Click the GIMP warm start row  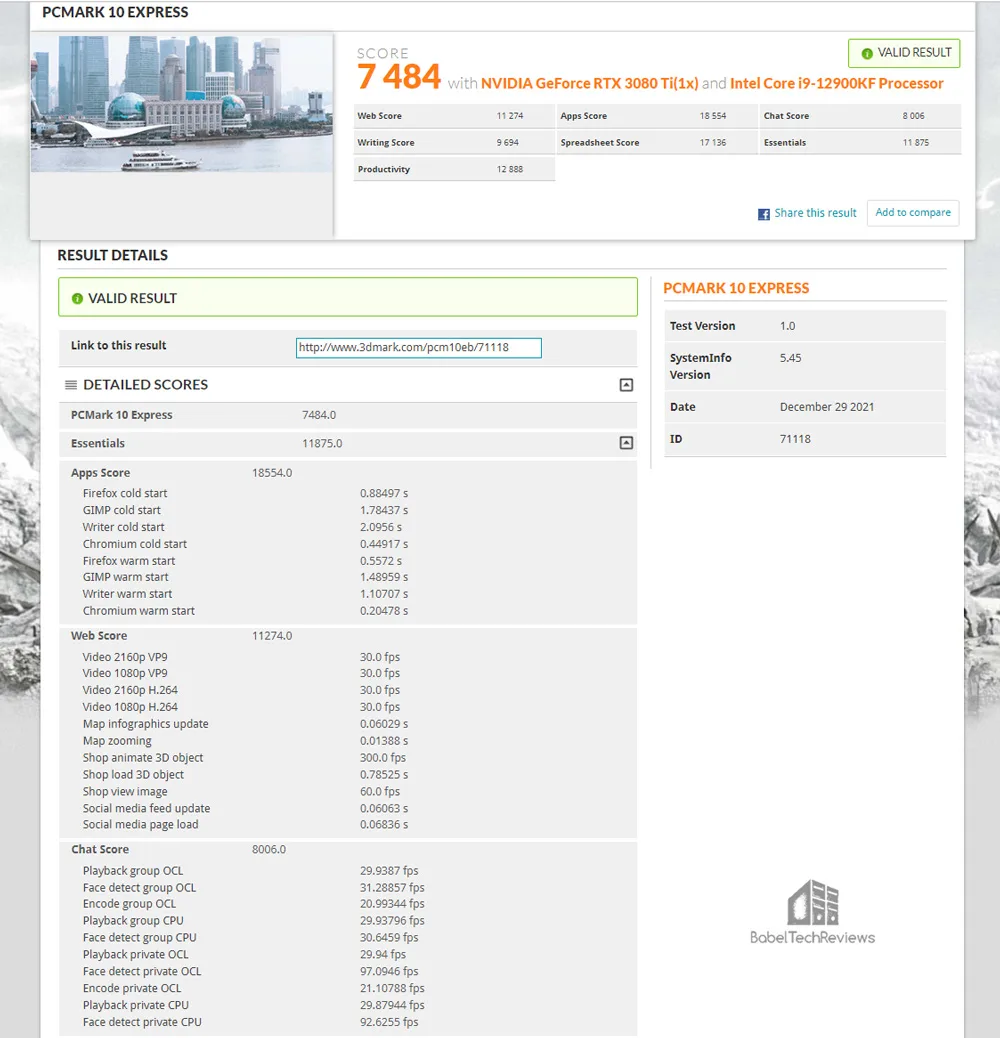(348, 577)
